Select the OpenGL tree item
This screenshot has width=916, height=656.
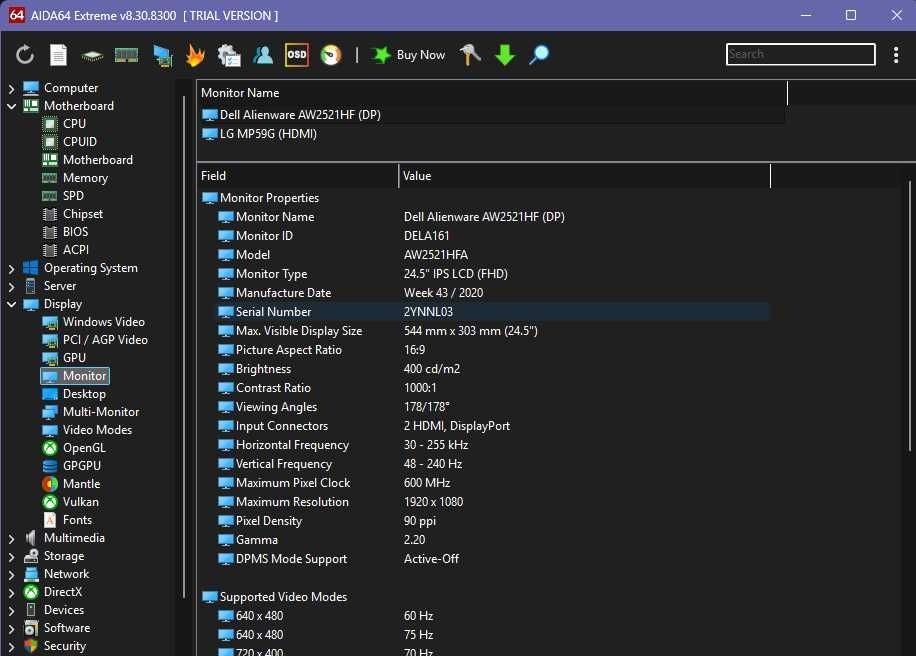point(74,448)
